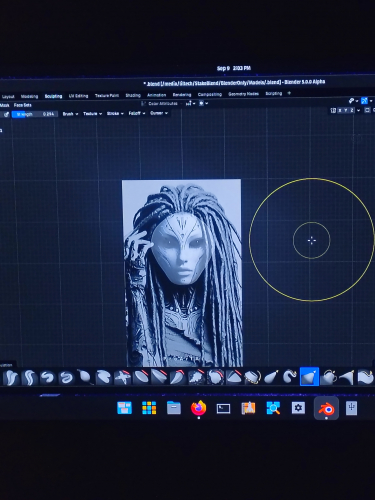This screenshot has width=375, height=500.
Task: Open the app grid launcher in taskbar
Action: 149,408
